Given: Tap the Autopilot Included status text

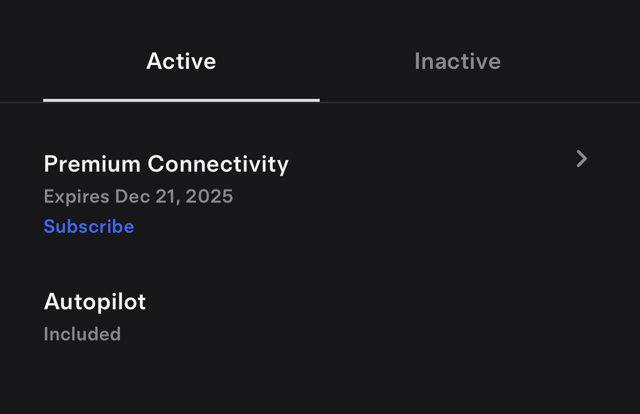Looking at the screenshot, I should point(82,334).
